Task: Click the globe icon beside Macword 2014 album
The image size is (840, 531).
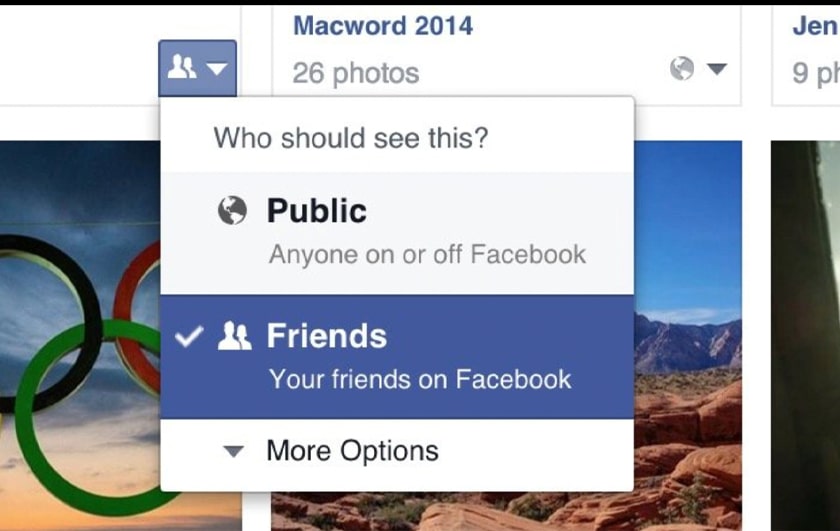Action: tap(682, 69)
